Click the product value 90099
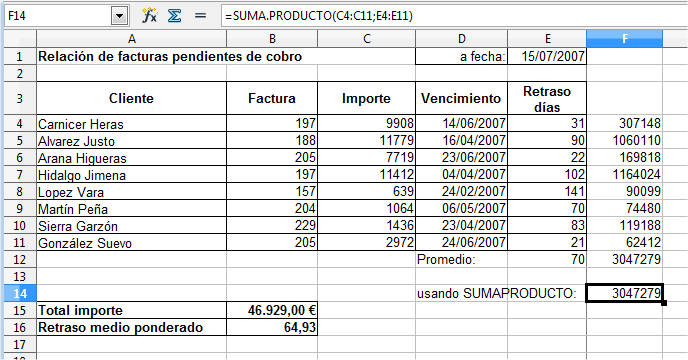688x360 pixels. [x=624, y=191]
